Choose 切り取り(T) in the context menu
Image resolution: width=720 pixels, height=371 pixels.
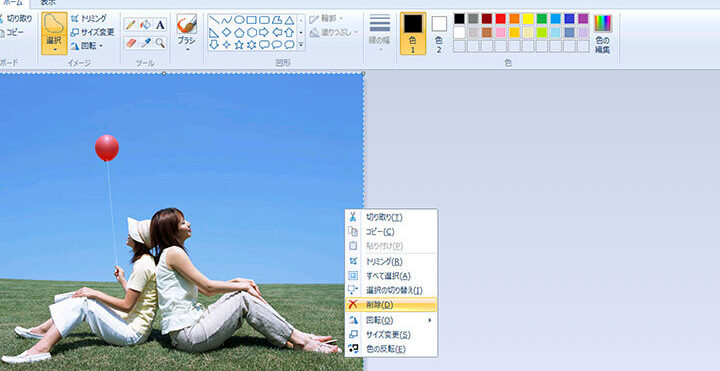point(391,217)
